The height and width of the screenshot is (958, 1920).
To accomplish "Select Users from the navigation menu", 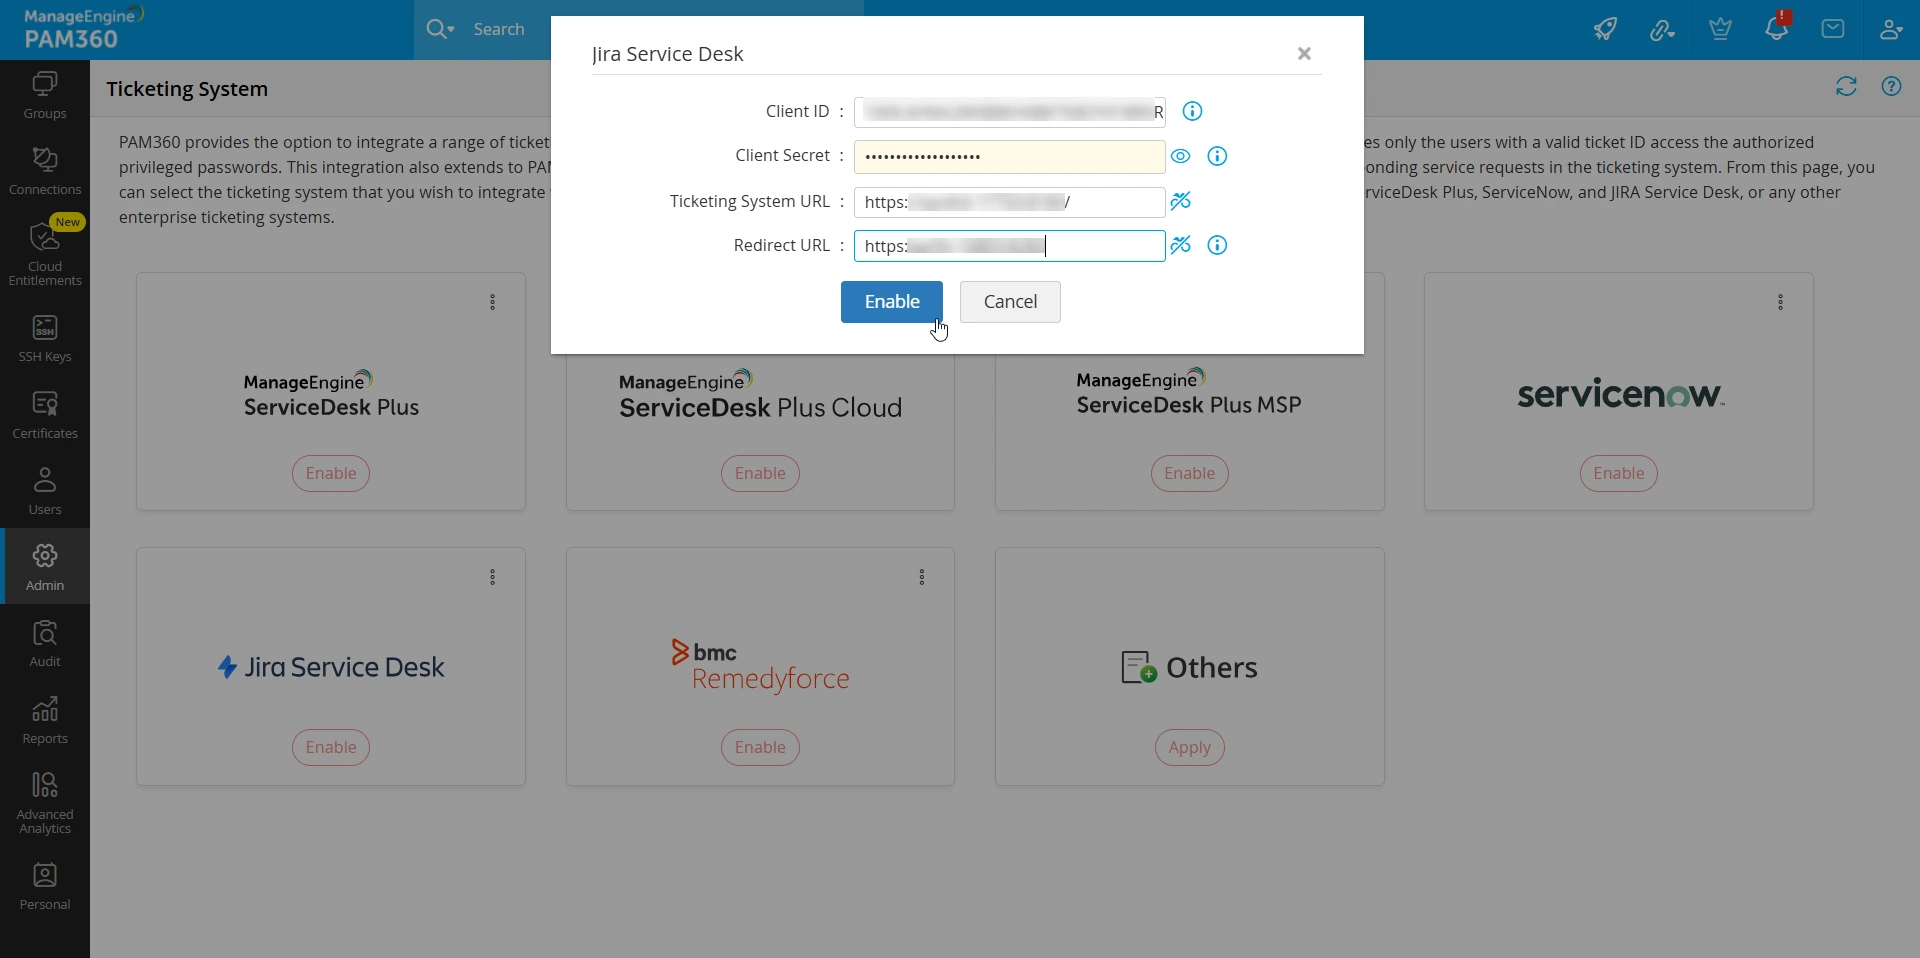I will pyautogui.click(x=44, y=489).
